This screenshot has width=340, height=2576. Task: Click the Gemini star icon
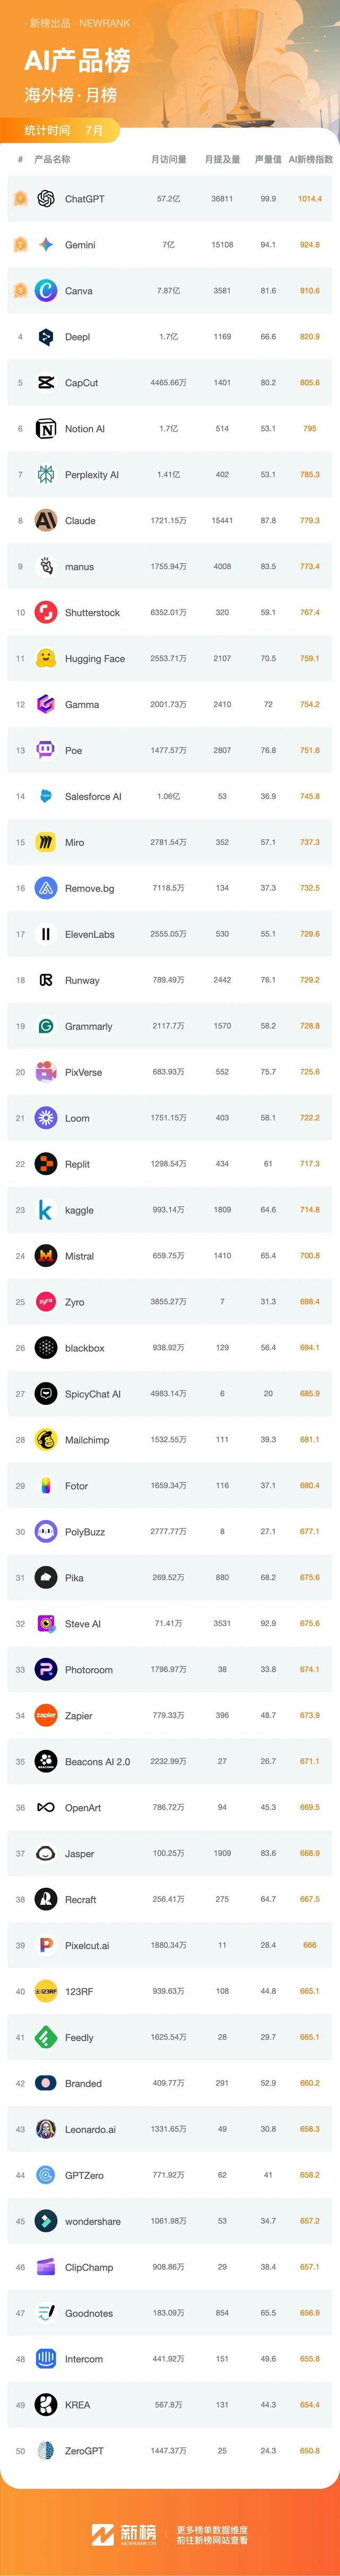click(x=45, y=245)
